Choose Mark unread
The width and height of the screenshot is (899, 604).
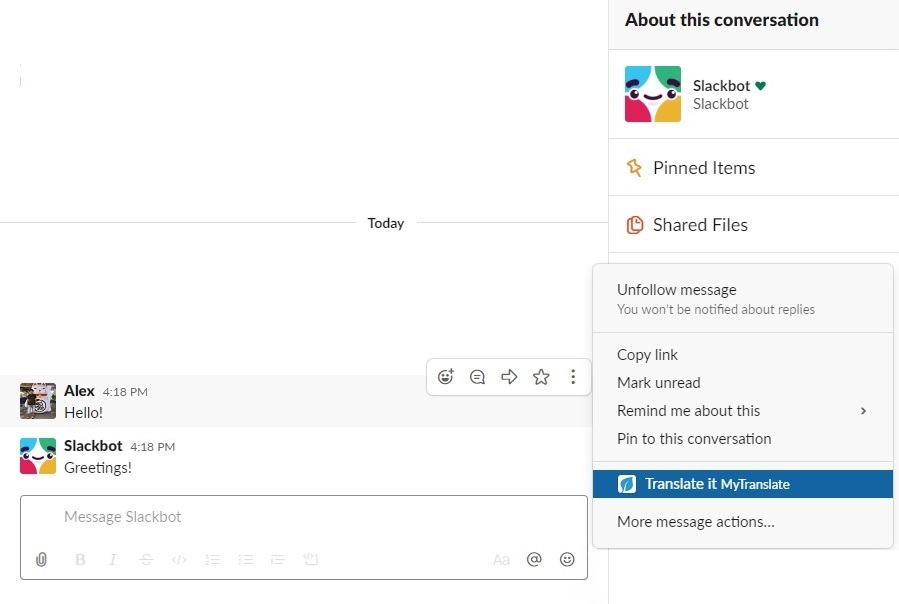click(742, 383)
